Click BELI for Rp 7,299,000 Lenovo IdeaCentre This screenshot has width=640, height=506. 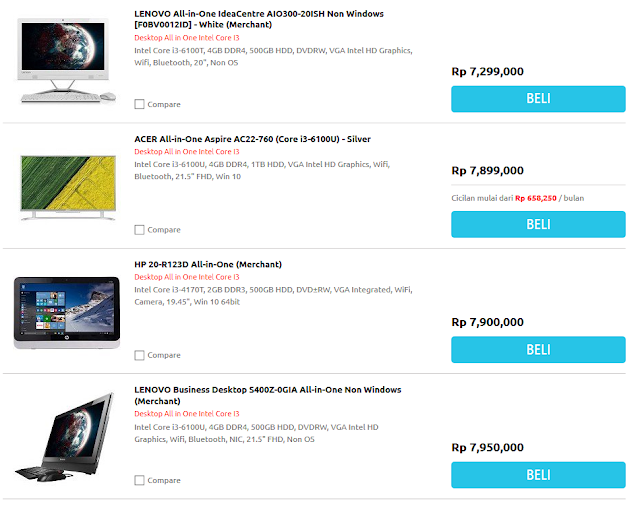[x=538, y=99]
